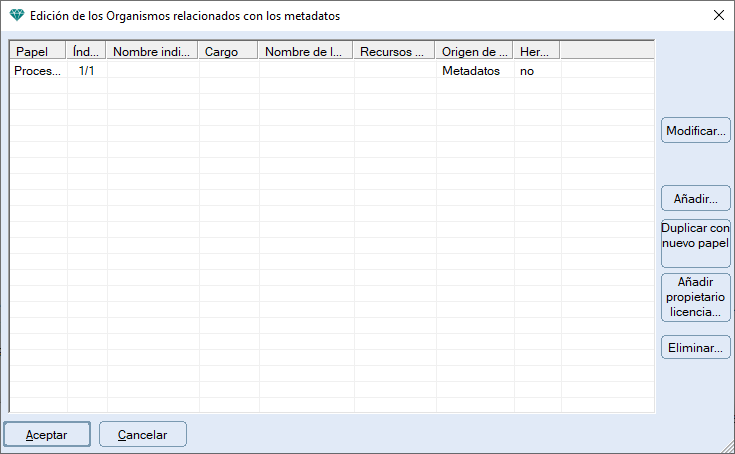Click the Nombre indi... column header
This screenshot has width=735, height=454.
[152, 52]
